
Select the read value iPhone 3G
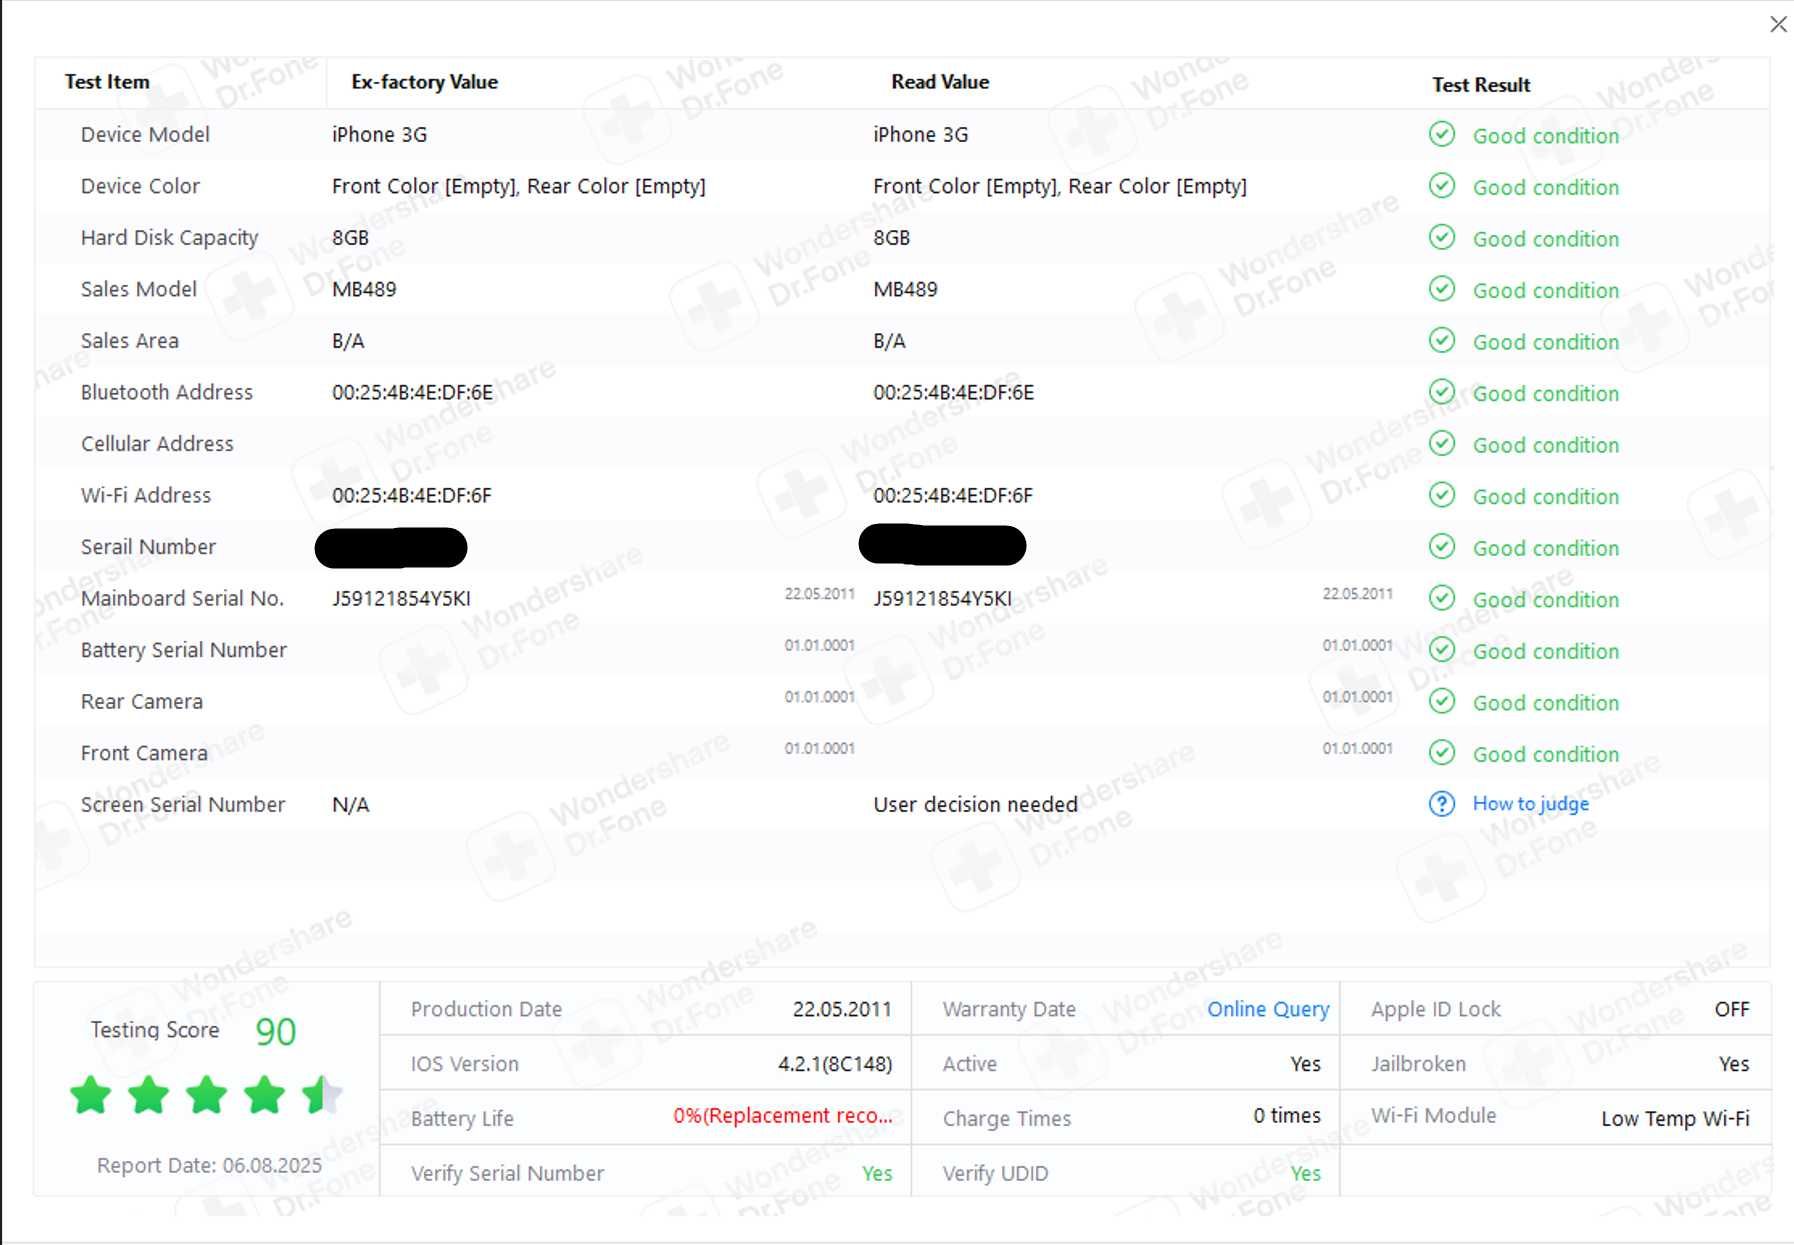click(920, 134)
